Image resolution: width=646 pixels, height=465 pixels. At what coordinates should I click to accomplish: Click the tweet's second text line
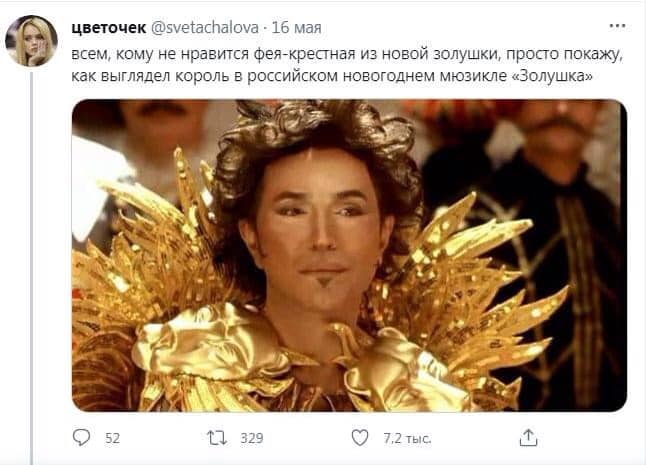pyautogui.click(x=332, y=76)
